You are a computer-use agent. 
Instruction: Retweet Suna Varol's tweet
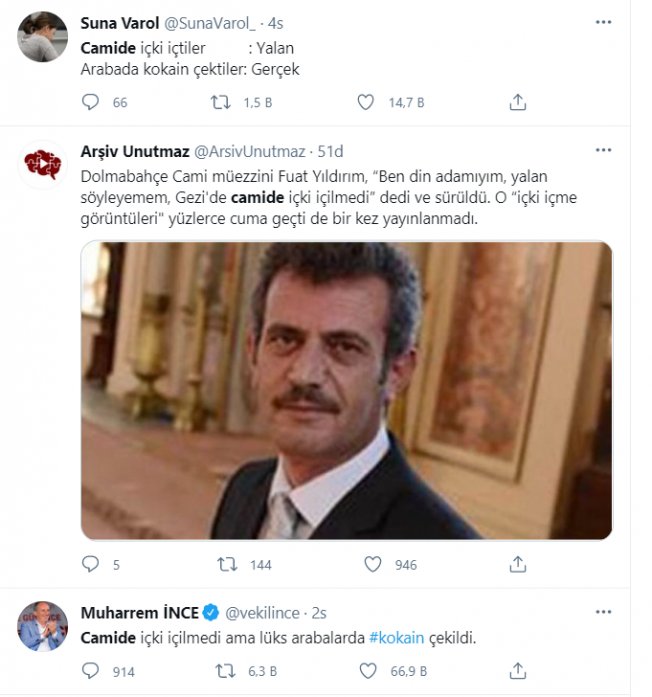click(220, 102)
